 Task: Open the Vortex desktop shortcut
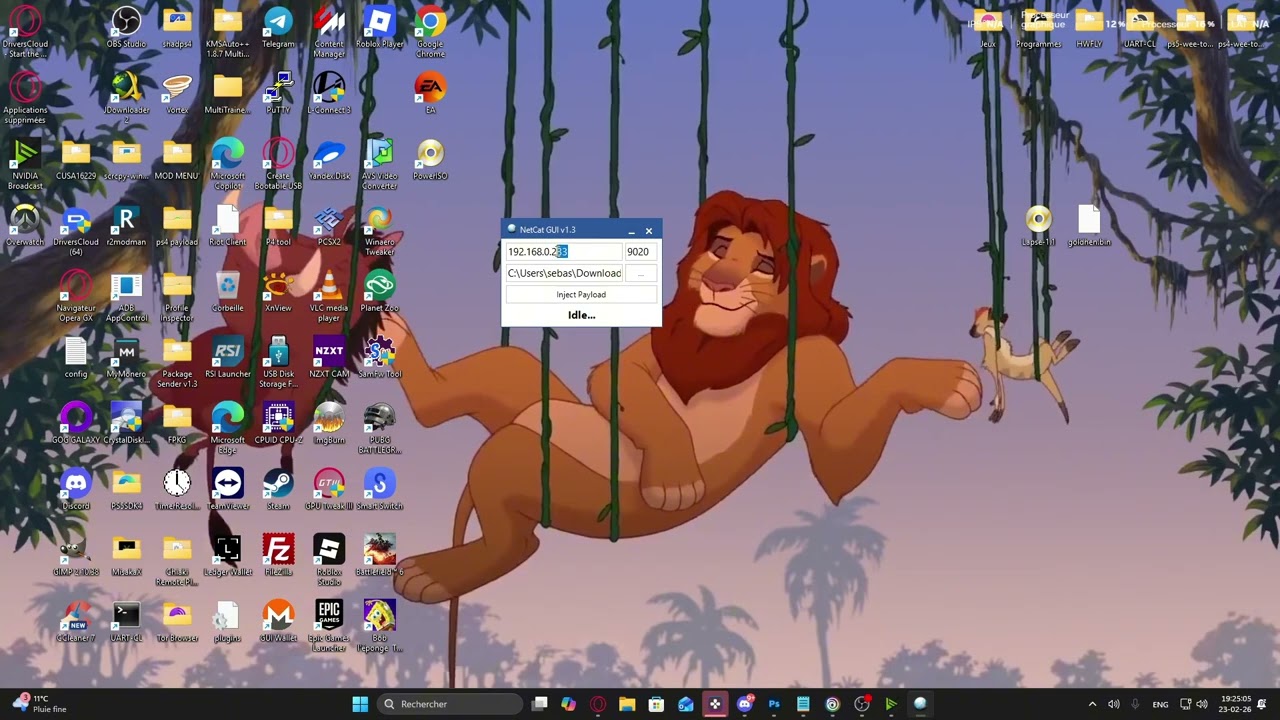pos(177,94)
